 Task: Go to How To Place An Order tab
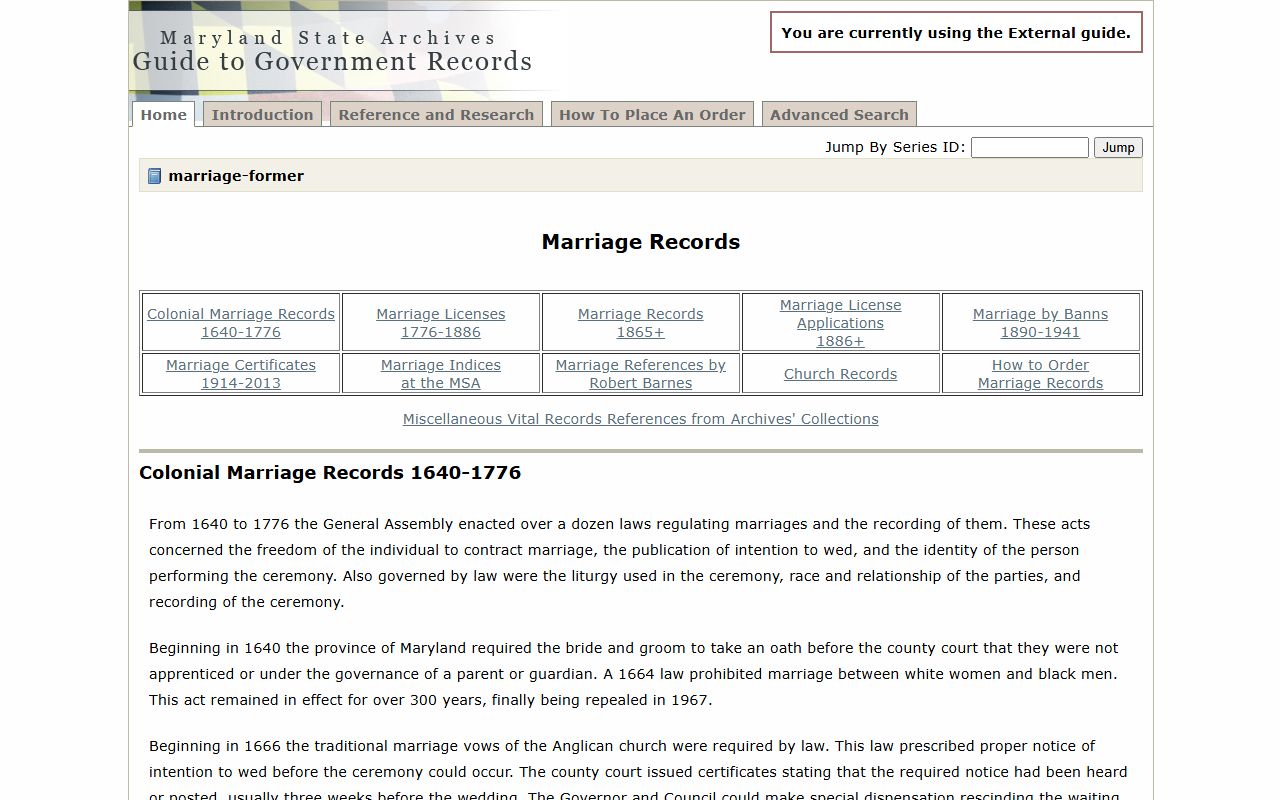click(652, 114)
